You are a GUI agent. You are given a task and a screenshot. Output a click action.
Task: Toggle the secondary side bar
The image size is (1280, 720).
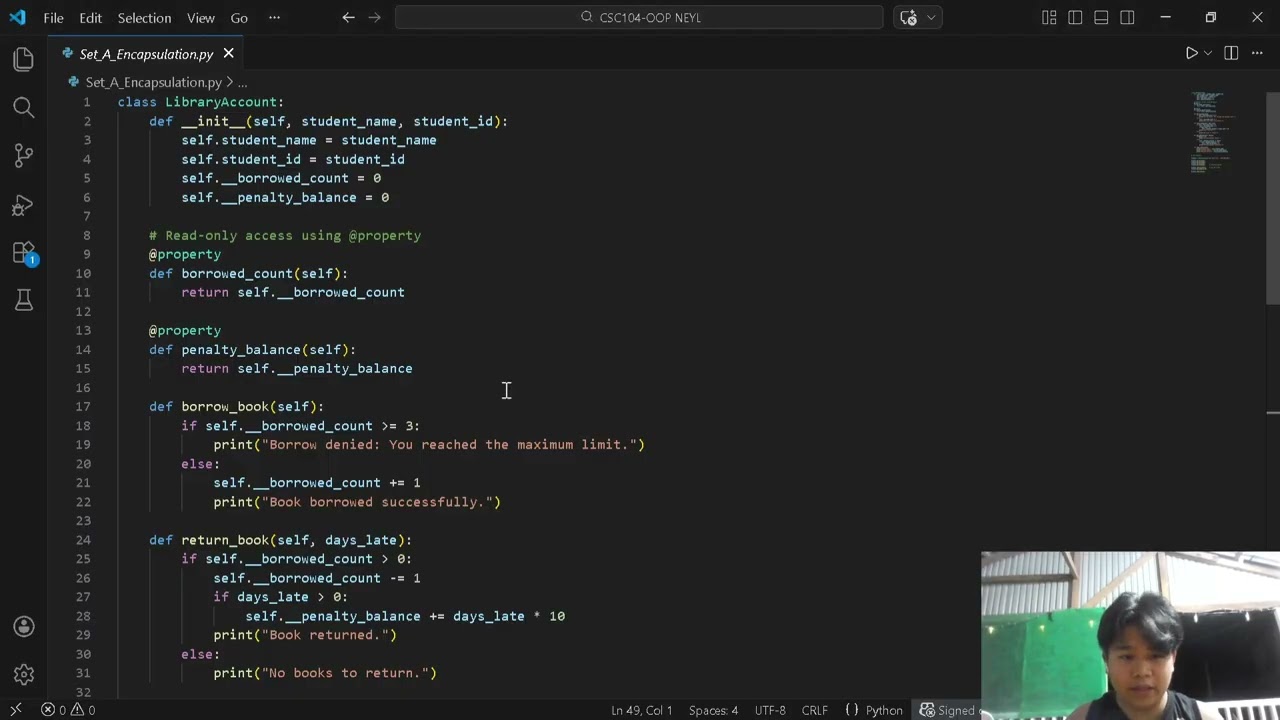tap(1127, 17)
